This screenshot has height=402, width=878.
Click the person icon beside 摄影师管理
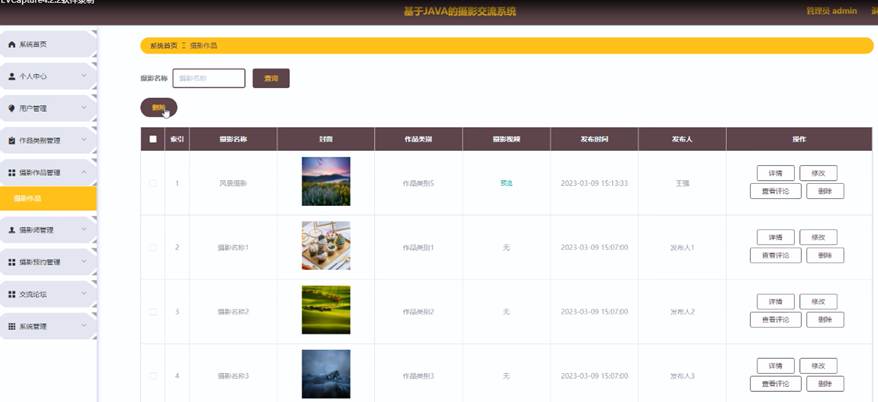(12, 230)
